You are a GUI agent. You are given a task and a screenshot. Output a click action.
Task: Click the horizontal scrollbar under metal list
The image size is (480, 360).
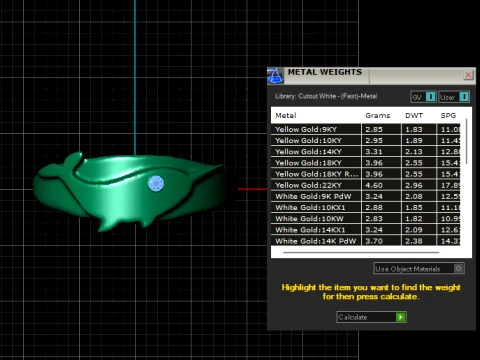tap(361, 252)
